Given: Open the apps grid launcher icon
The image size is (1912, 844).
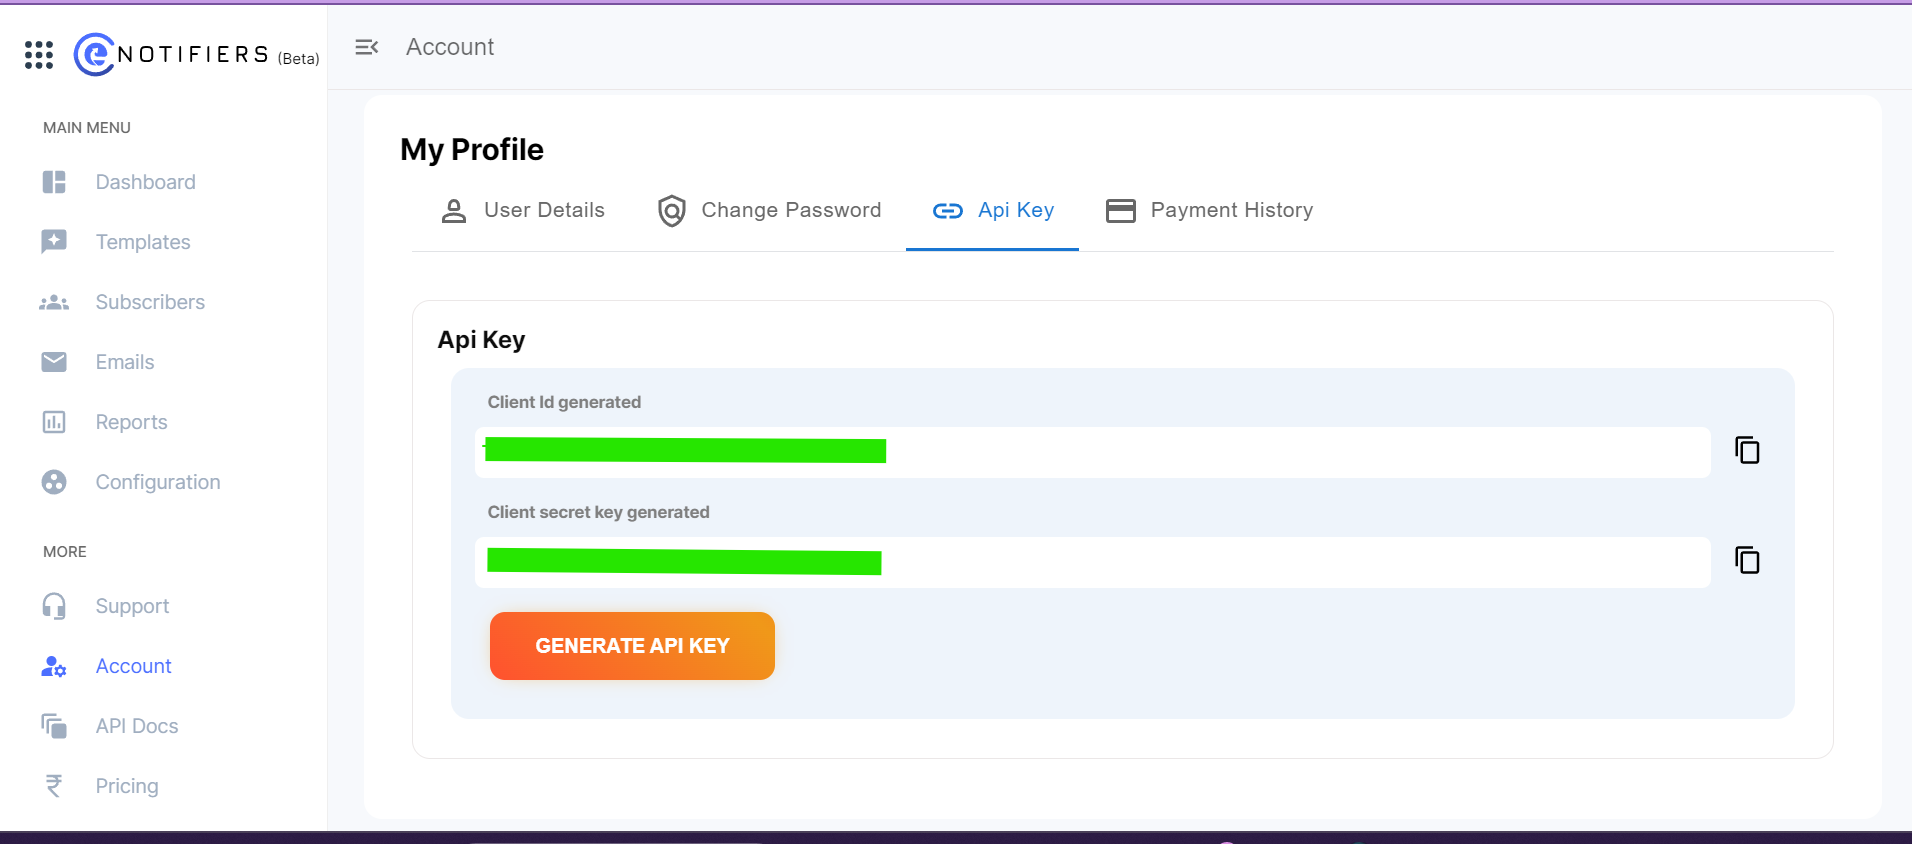Looking at the screenshot, I should [39, 55].
